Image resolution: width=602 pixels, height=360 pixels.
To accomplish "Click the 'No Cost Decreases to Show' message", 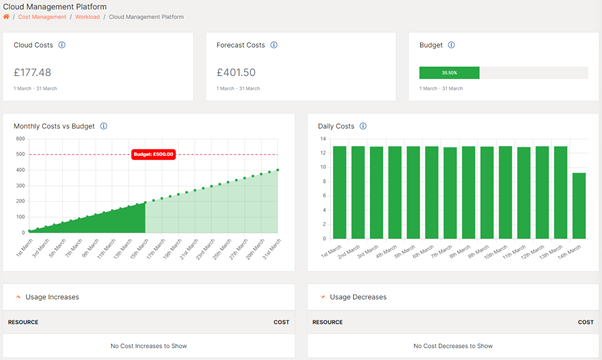I will click(x=453, y=346).
